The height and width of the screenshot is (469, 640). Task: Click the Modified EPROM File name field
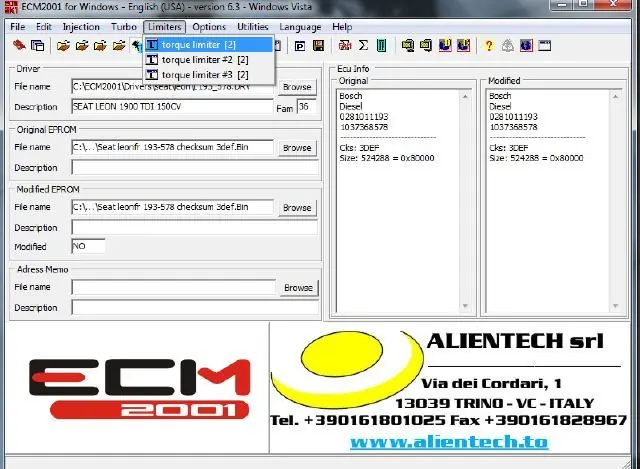(173, 207)
